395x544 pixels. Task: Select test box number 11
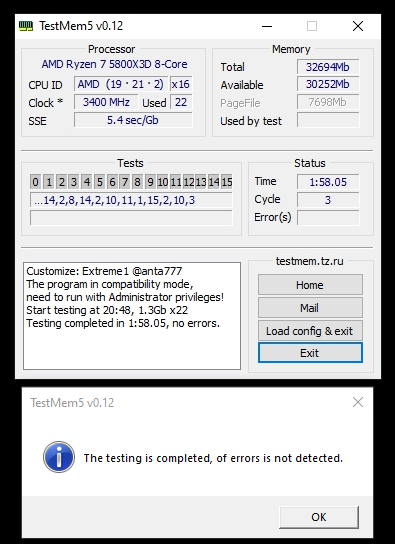[176, 182]
